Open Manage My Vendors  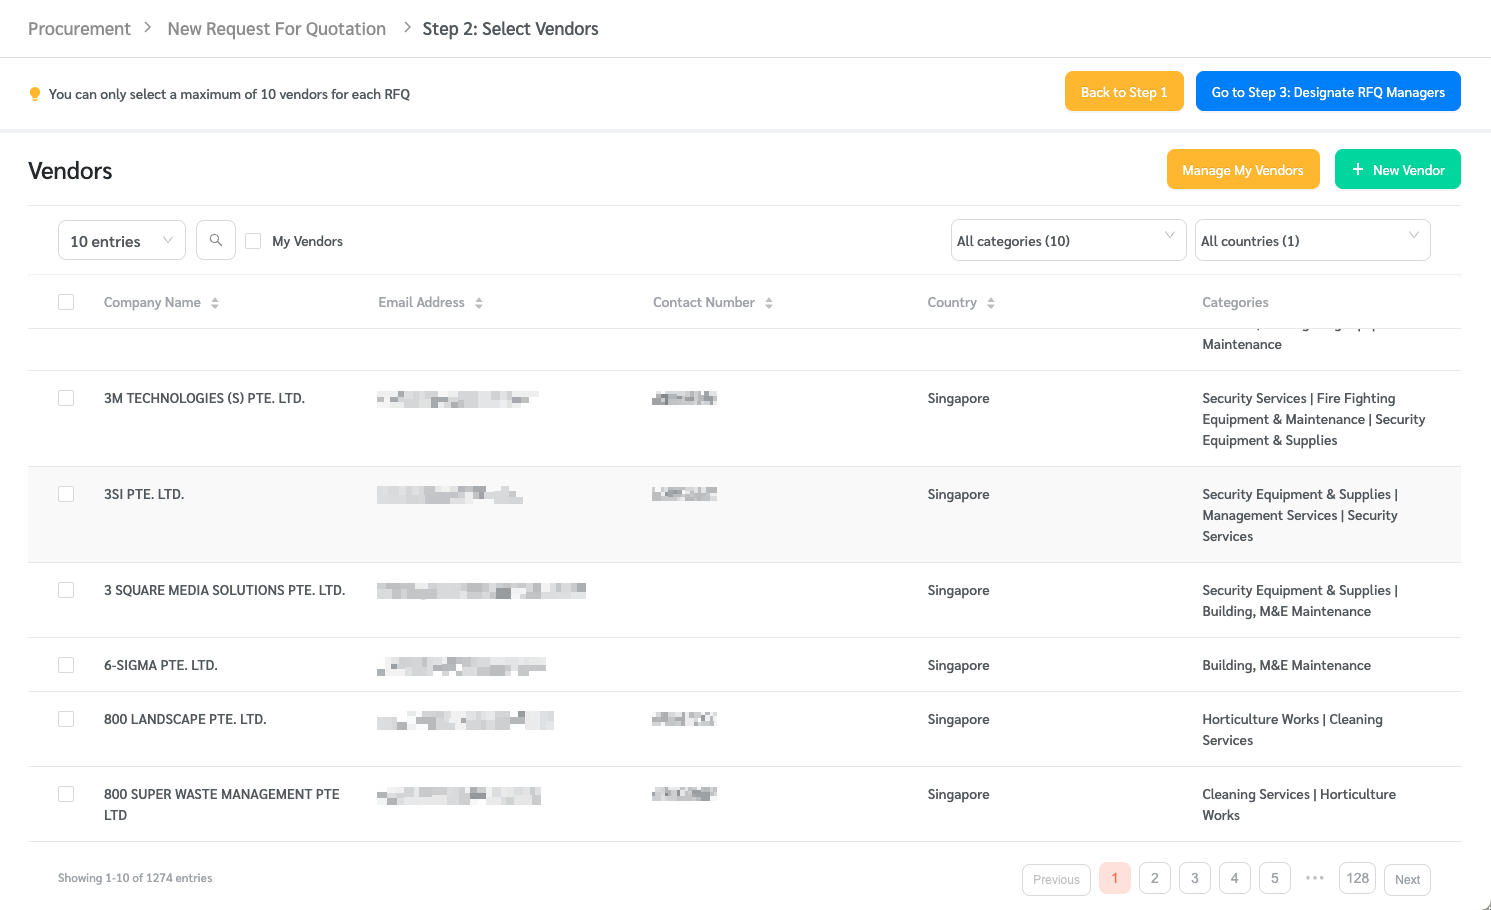[1243, 169]
